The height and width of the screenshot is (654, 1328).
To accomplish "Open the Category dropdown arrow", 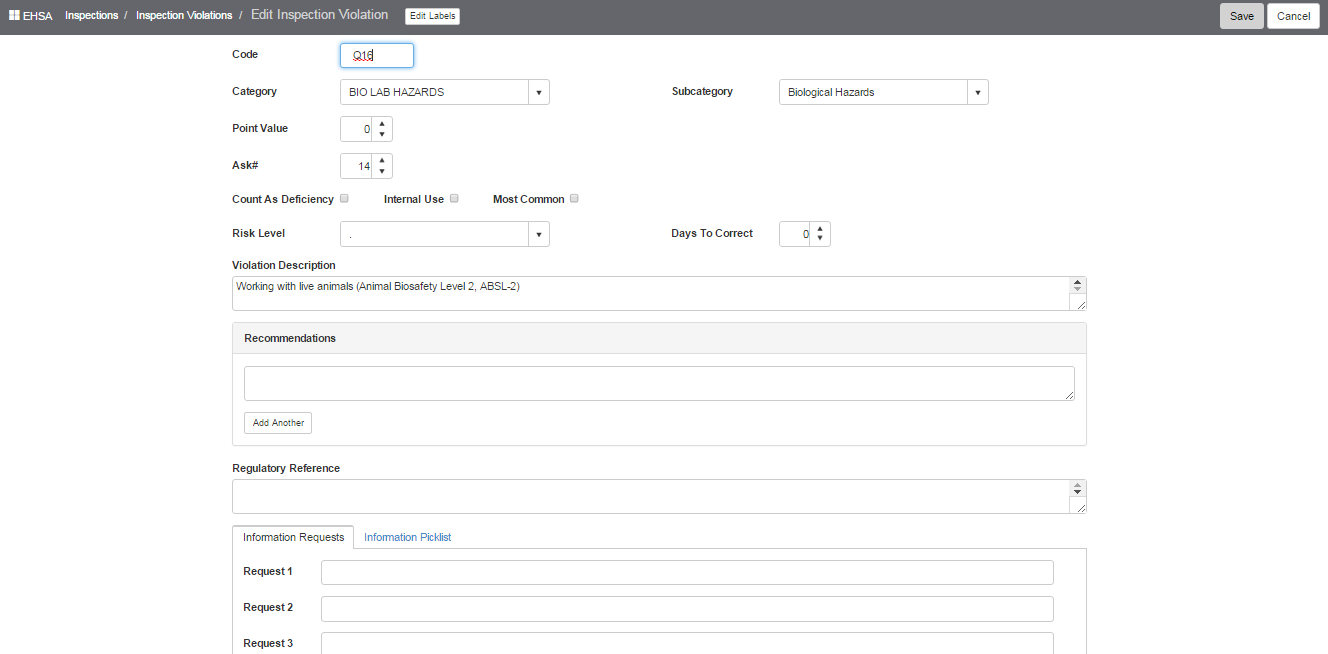I will 539,92.
